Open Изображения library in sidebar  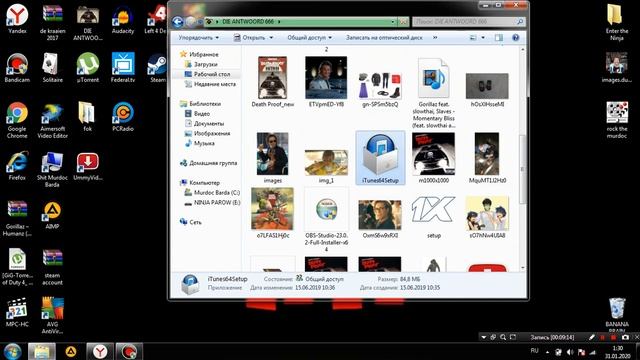(207, 133)
